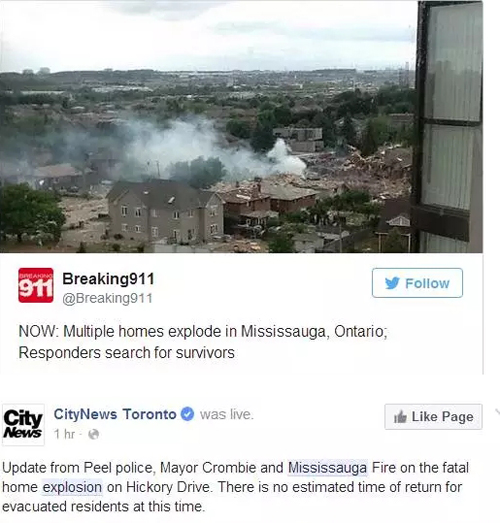The image size is (500, 523).
Task: Open the highlighted Mississauga link in the post
Action: (x=328, y=468)
